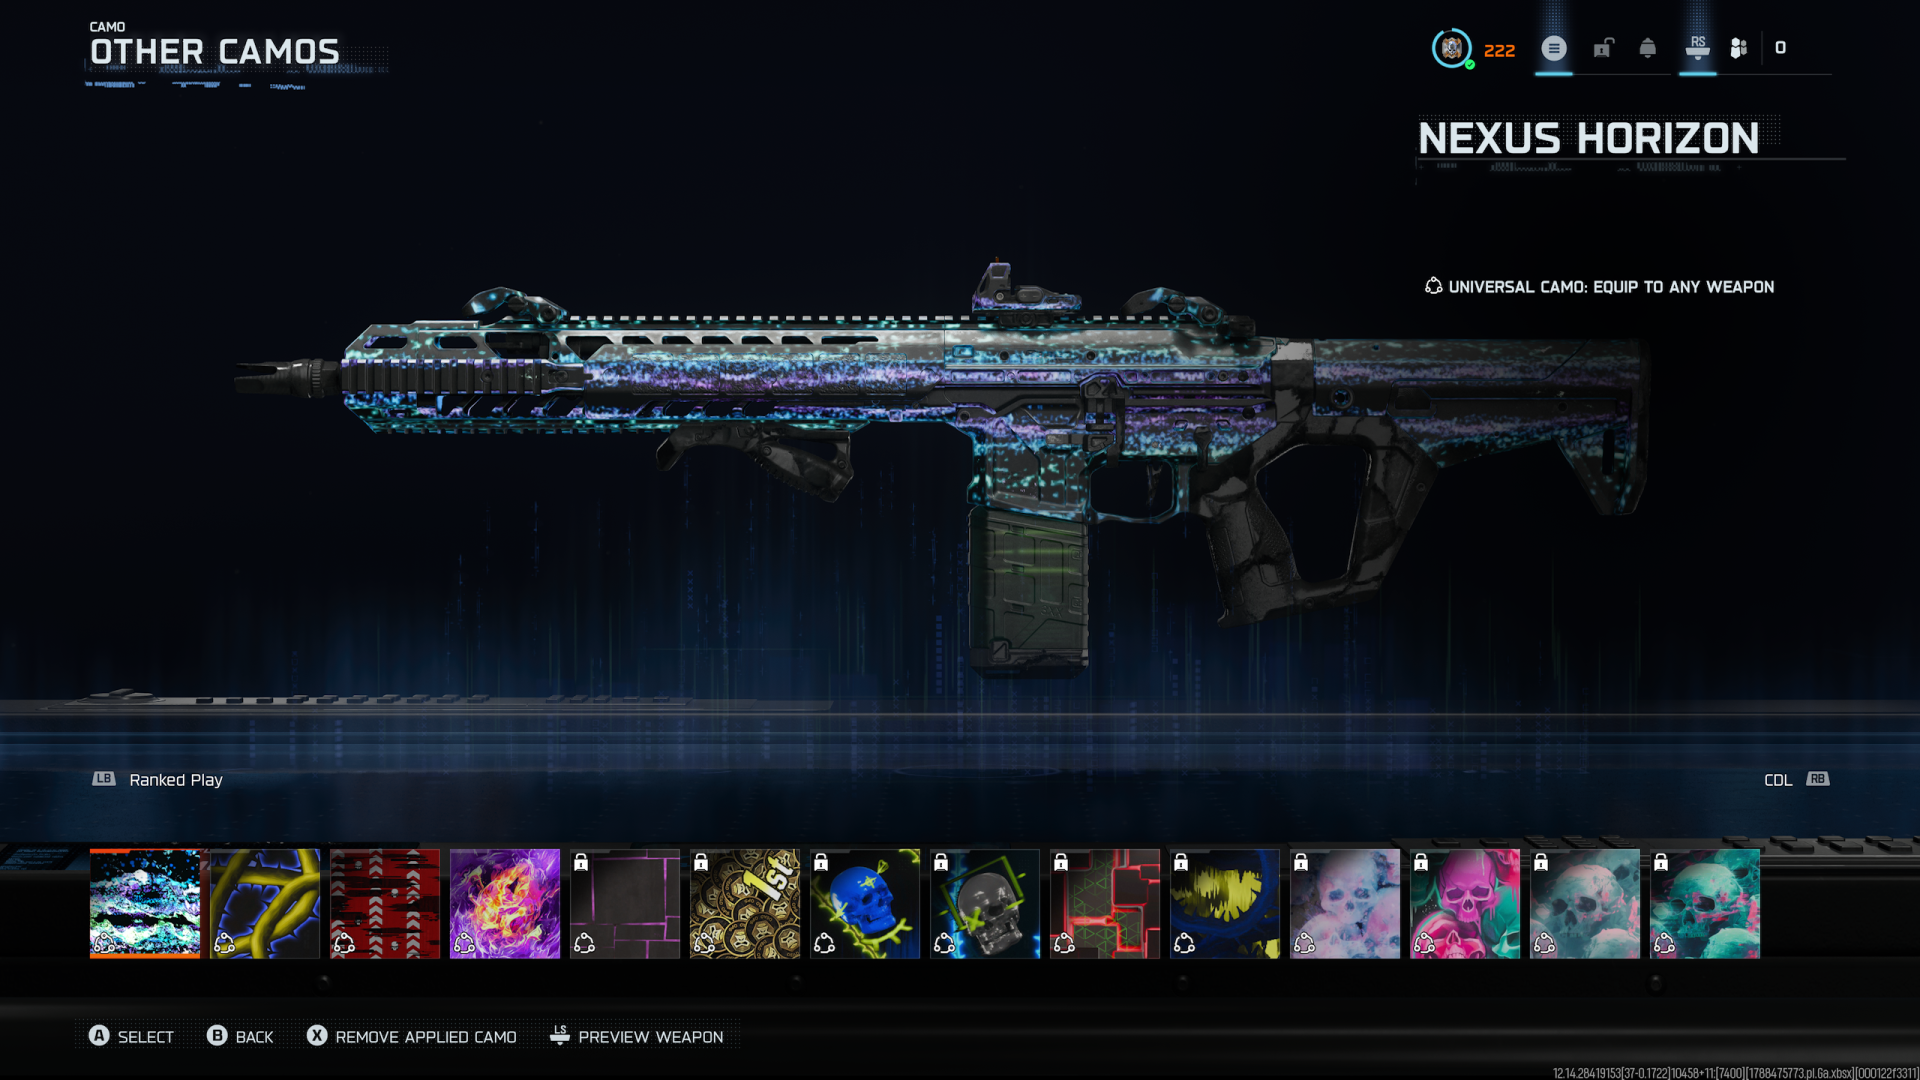Select the locked red circuit camo
The width and height of the screenshot is (1920, 1080).
coord(1105,904)
